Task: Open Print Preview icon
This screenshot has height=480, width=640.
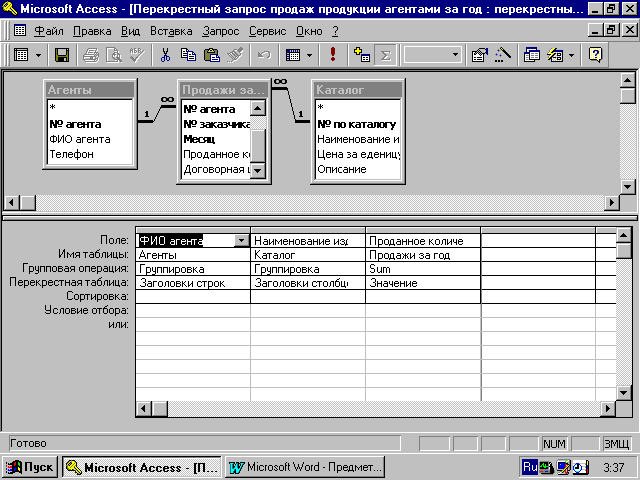Action: (114, 55)
